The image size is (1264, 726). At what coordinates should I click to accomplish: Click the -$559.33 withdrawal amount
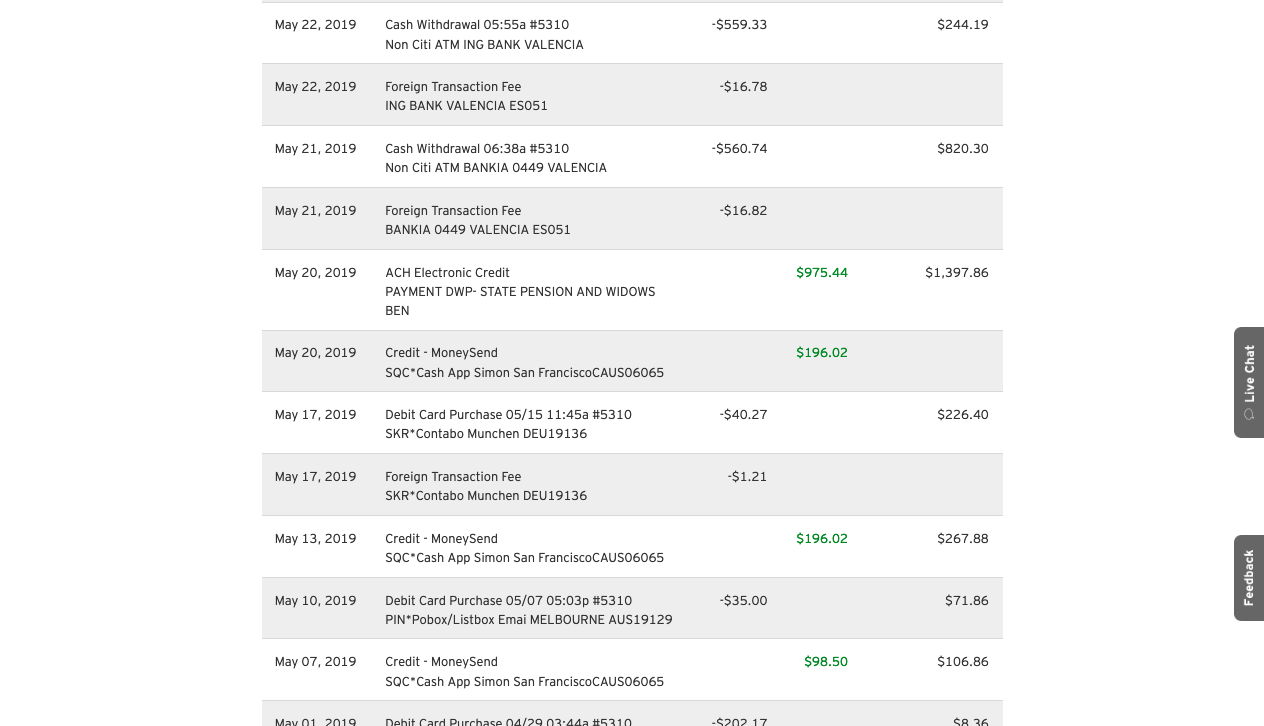(x=740, y=25)
